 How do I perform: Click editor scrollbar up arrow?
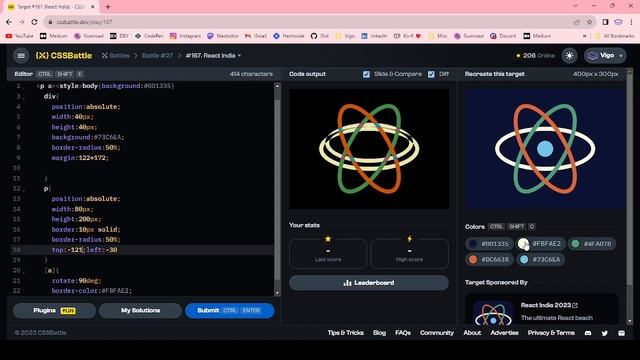pyautogui.click(x=278, y=86)
